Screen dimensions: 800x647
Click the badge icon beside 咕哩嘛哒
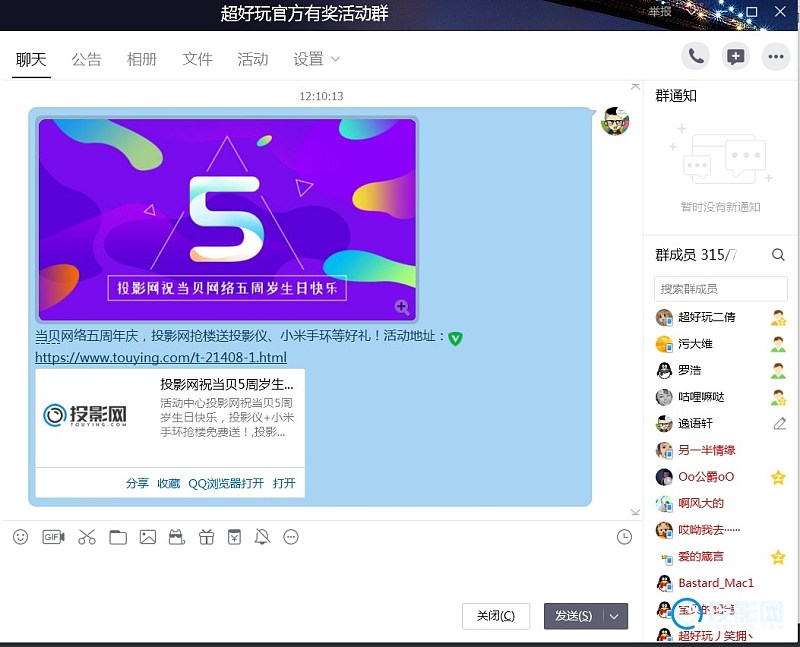pyautogui.click(x=778, y=397)
